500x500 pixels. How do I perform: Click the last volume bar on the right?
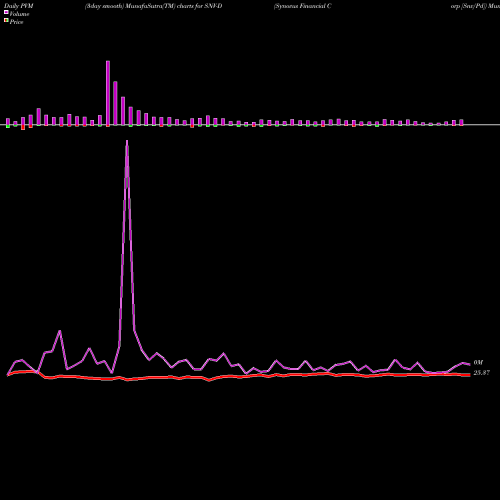pos(461,122)
